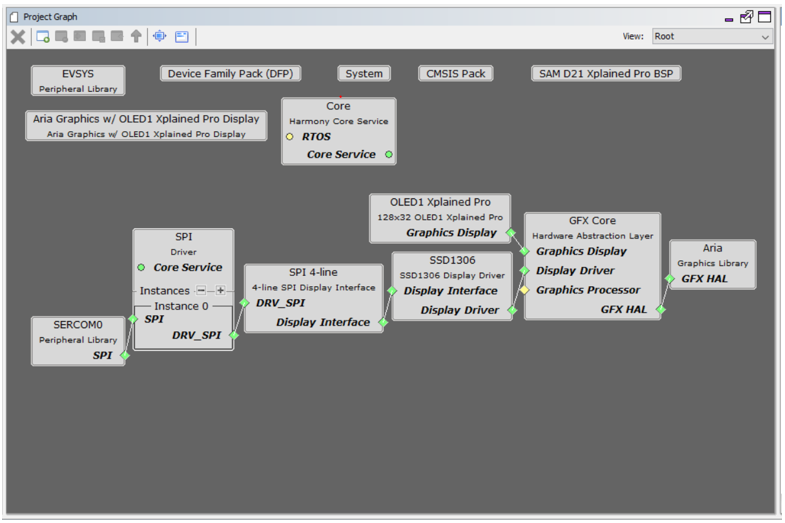Screen dimensions: 785x523
Task: Click Graphics Display diamond on GFX Core
Action: (525, 251)
